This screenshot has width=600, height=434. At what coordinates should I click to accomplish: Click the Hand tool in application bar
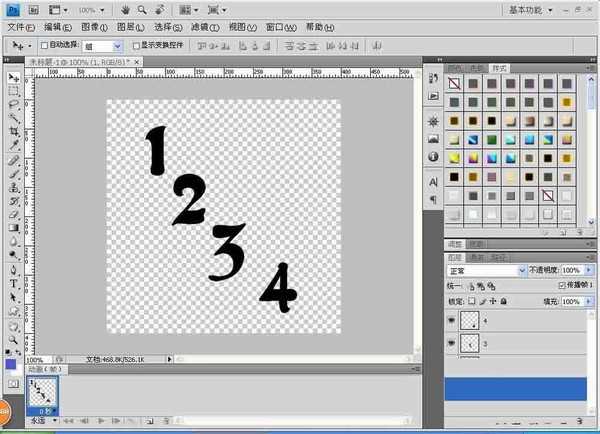coord(126,9)
